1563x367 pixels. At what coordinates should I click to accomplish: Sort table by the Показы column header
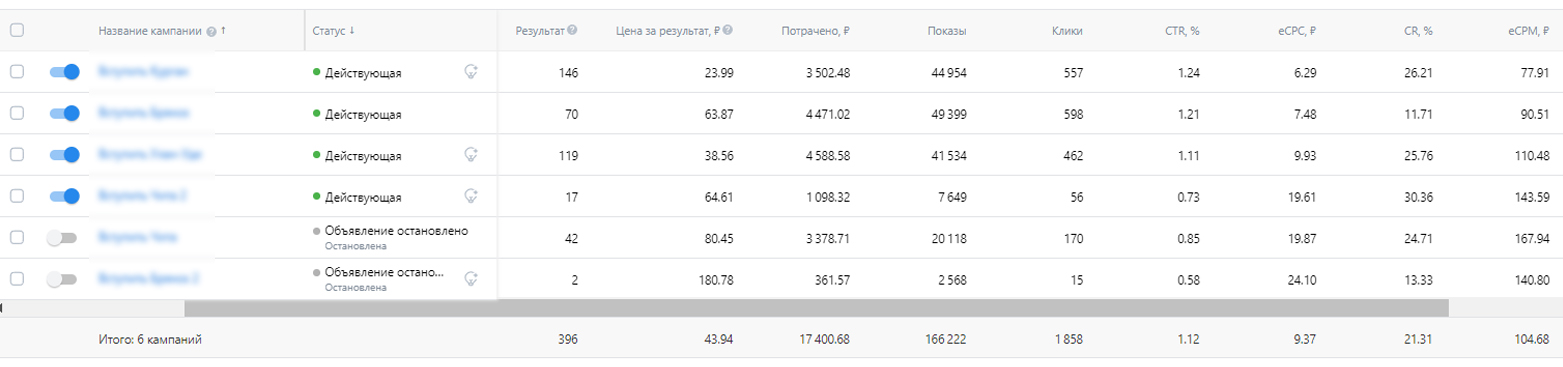(947, 31)
